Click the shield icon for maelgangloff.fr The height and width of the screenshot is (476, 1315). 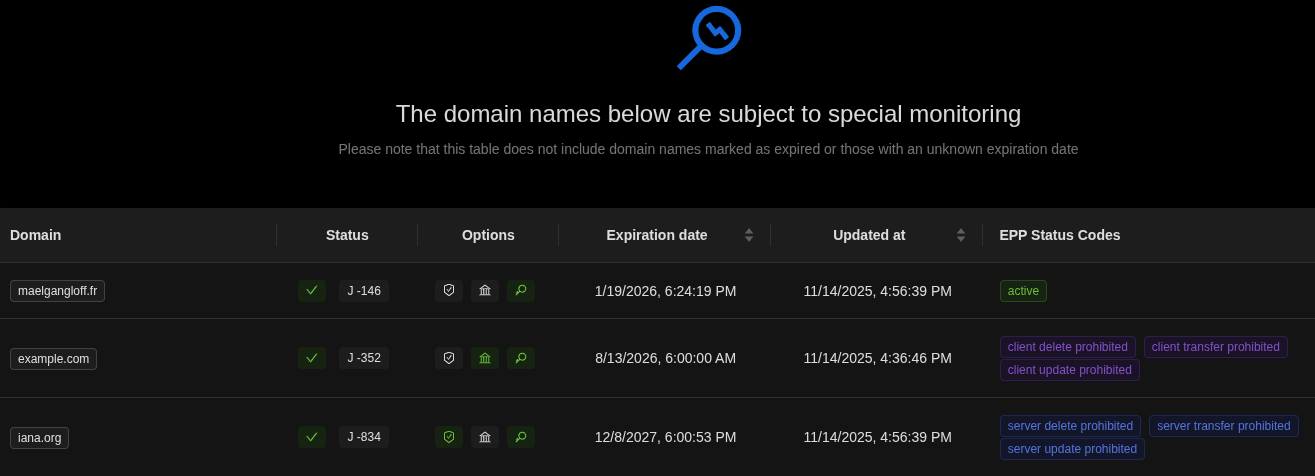[x=449, y=291]
